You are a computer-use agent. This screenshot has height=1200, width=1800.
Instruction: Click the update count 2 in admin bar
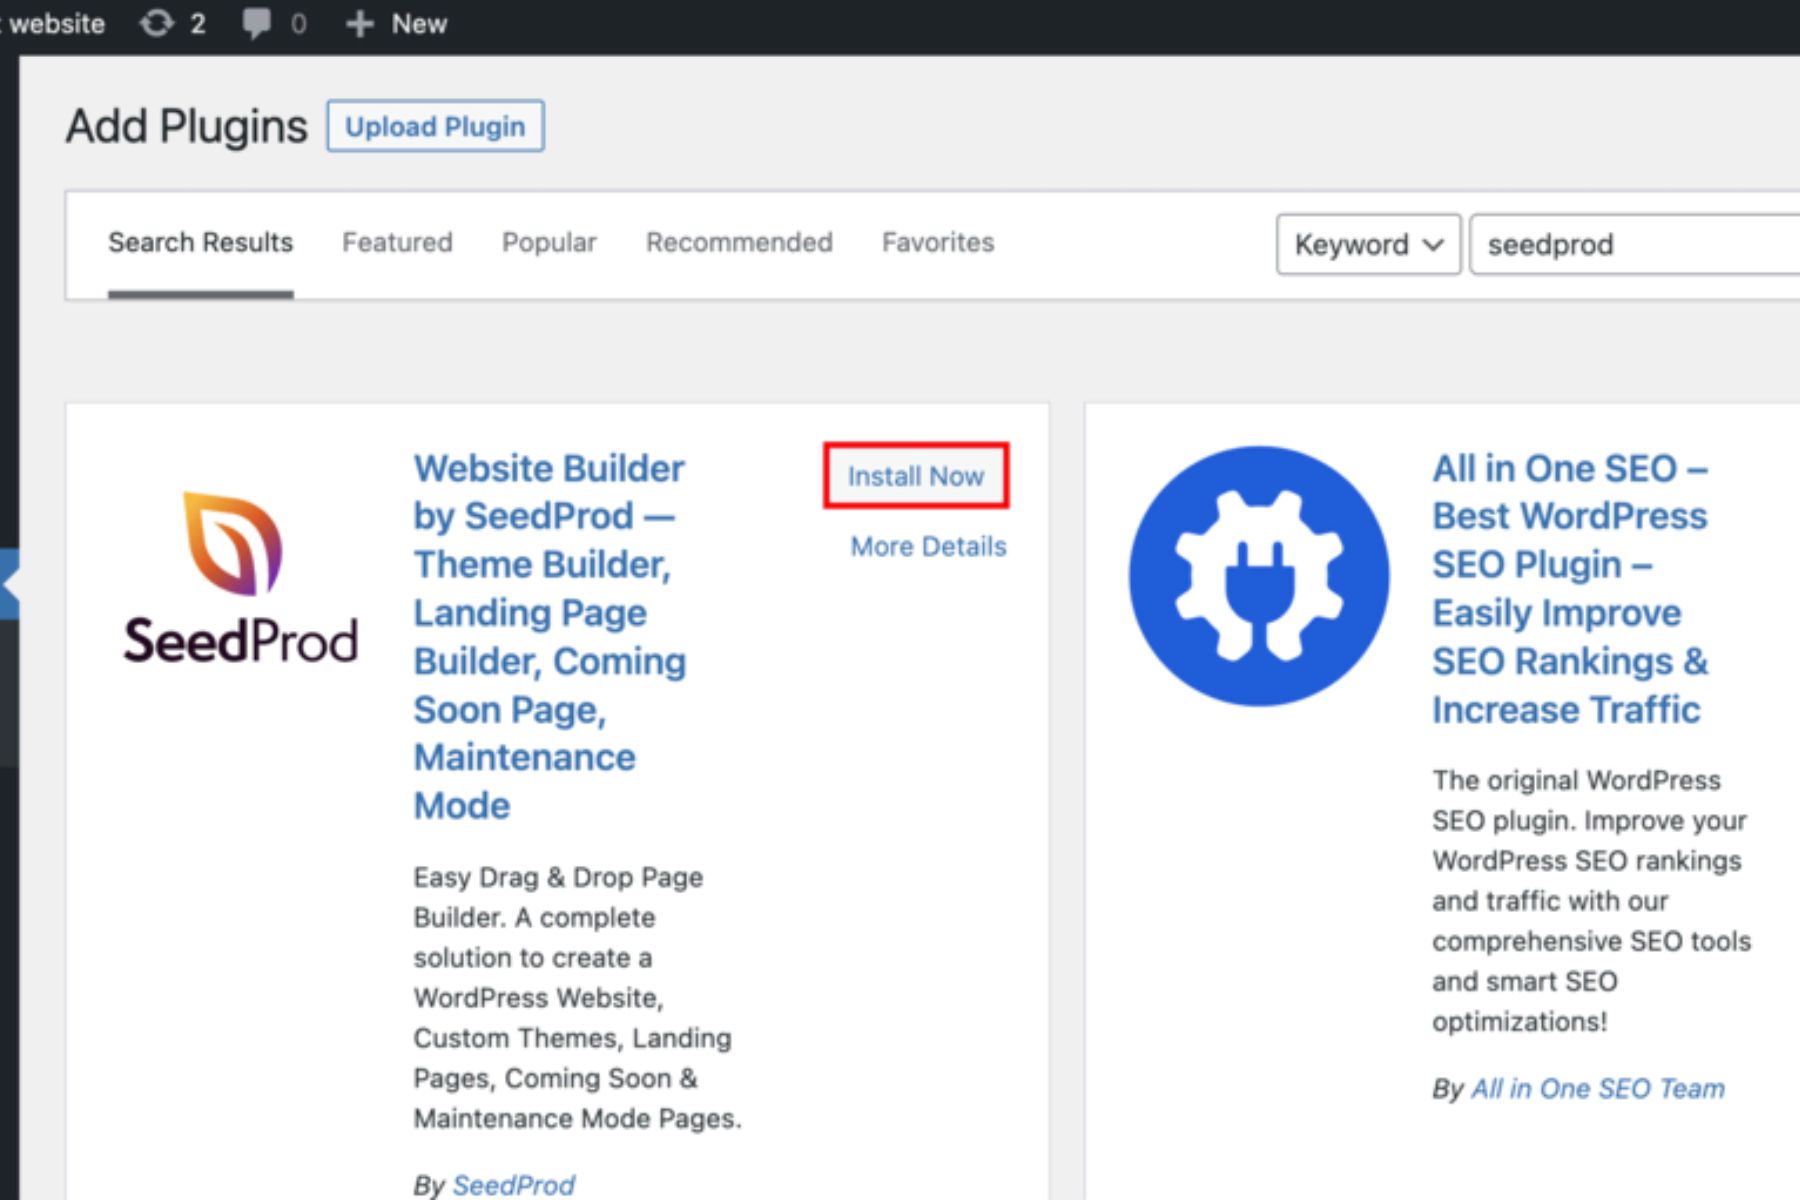pyautogui.click(x=198, y=23)
